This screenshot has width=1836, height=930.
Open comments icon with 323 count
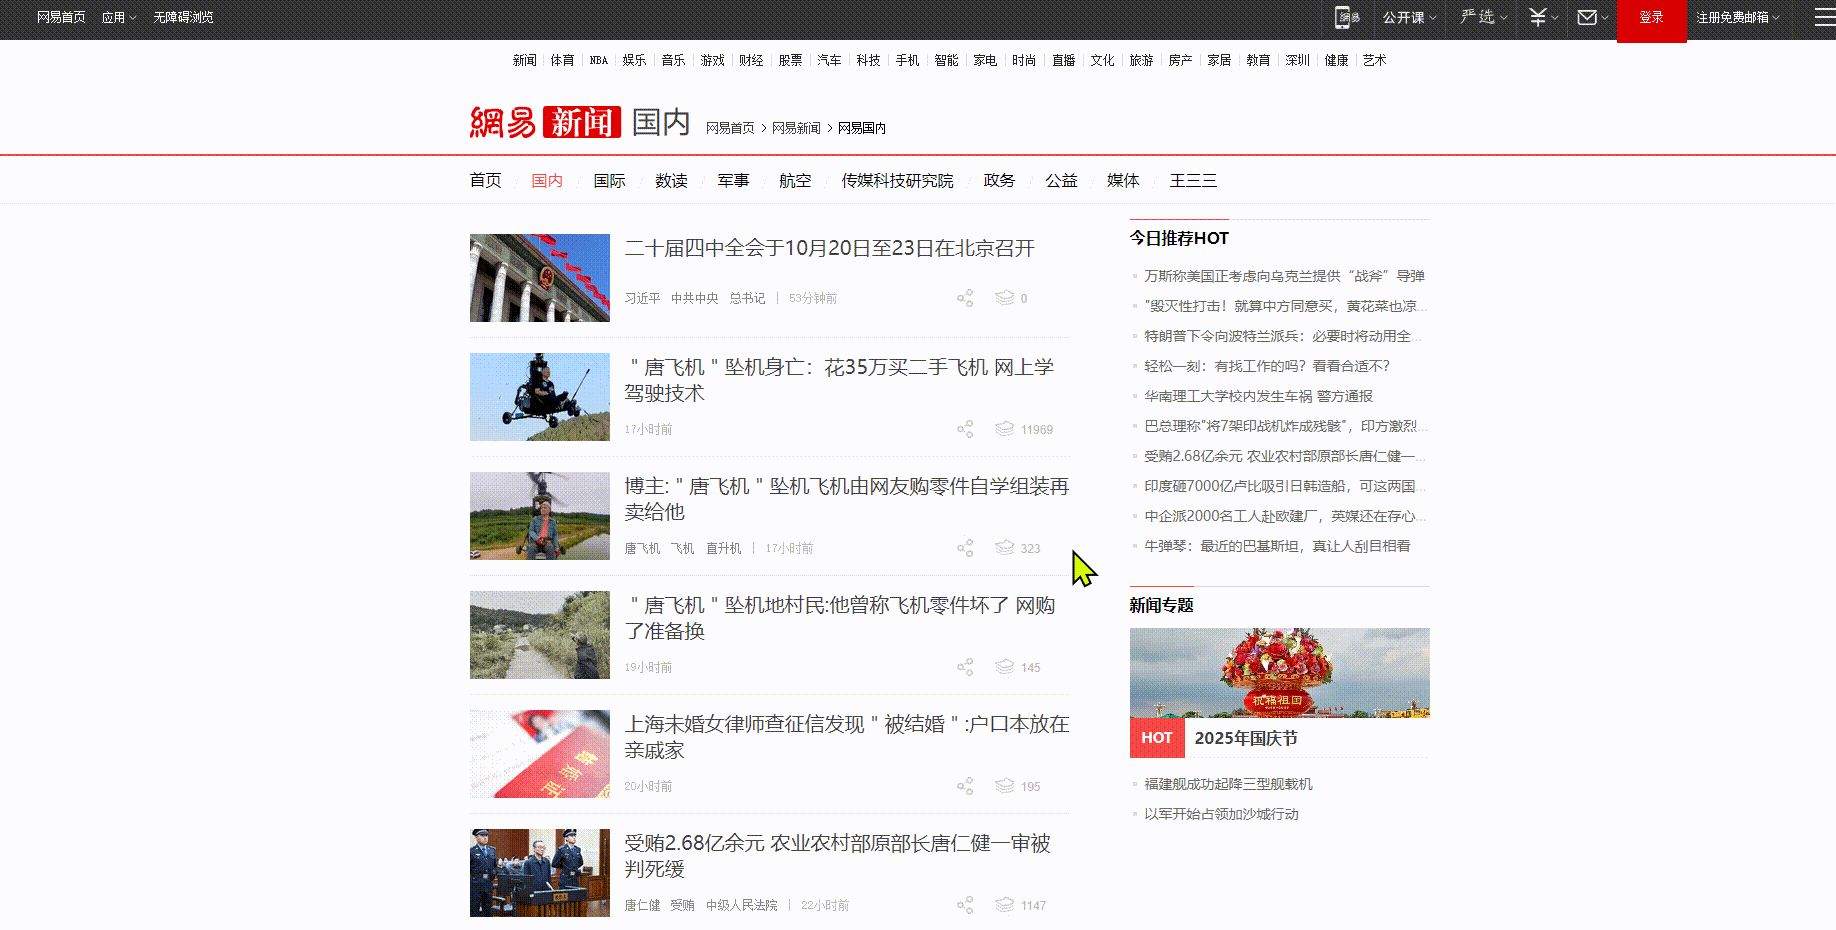[x=1005, y=548]
